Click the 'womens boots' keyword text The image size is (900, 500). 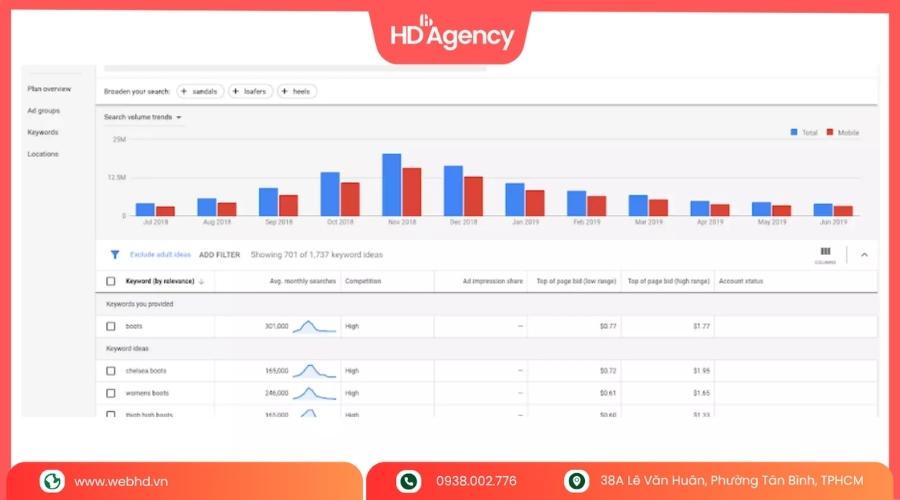tap(147, 393)
